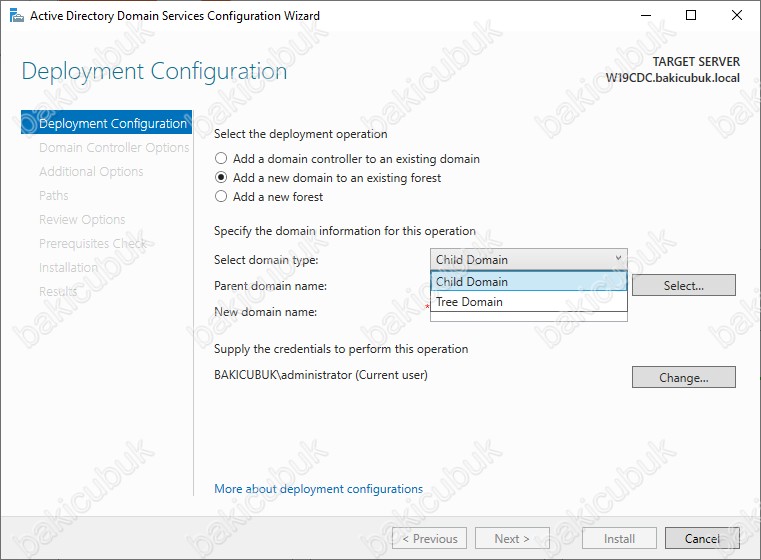Image resolution: width=761 pixels, height=560 pixels.
Task: Collapse the Select domain type combo box
Action: click(529, 260)
